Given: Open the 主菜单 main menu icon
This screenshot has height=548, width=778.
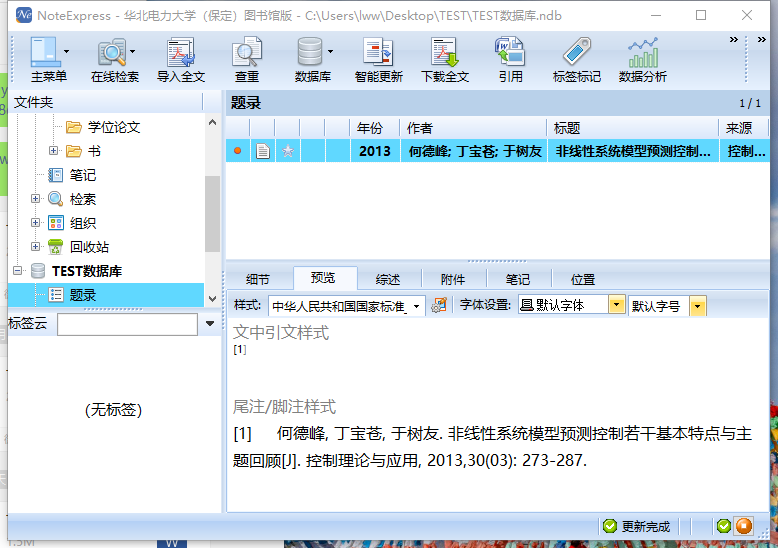Looking at the screenshot, I should pos(45,52).
